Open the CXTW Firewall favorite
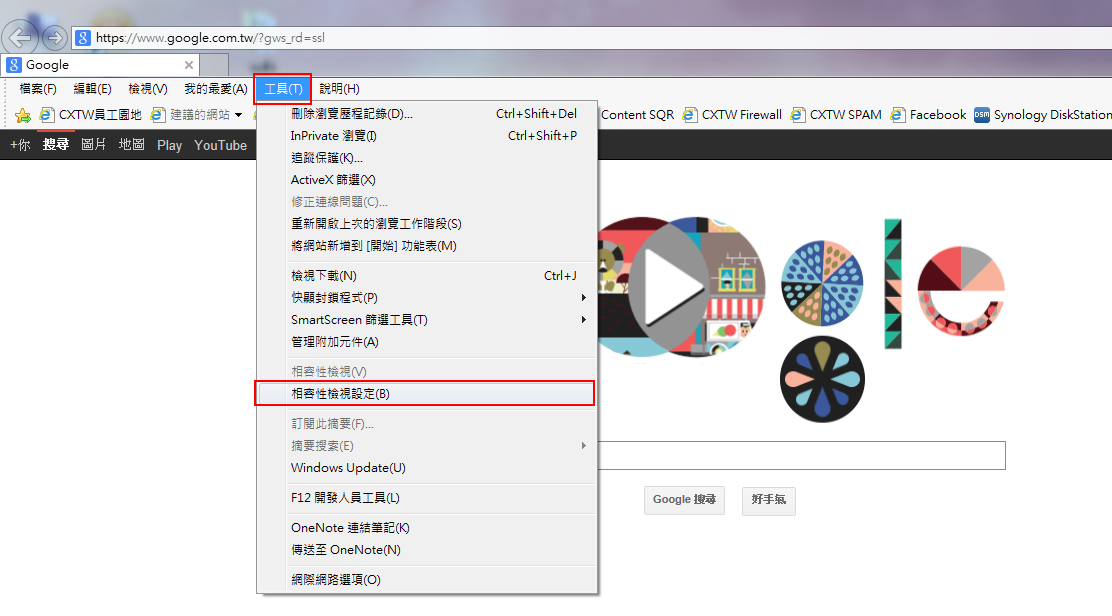The image size is (1112, 616). point(732,115)
